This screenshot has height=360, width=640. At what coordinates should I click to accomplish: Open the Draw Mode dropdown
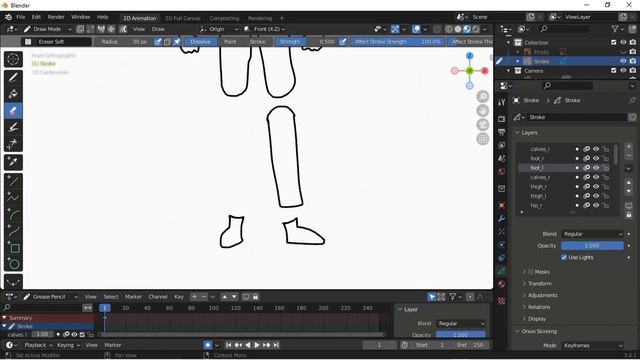(x=47, y=29)
